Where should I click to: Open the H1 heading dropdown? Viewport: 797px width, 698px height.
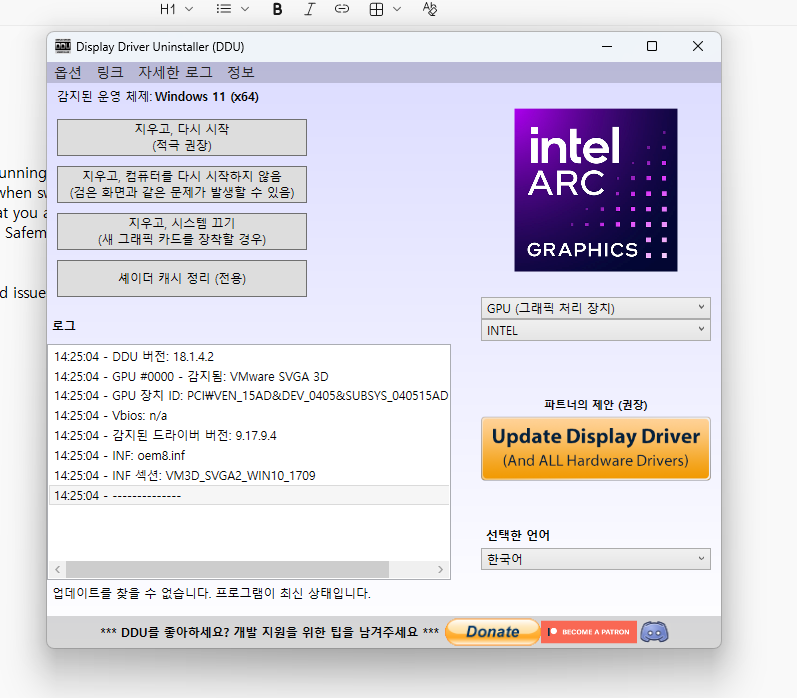click(x=176, y=9)
